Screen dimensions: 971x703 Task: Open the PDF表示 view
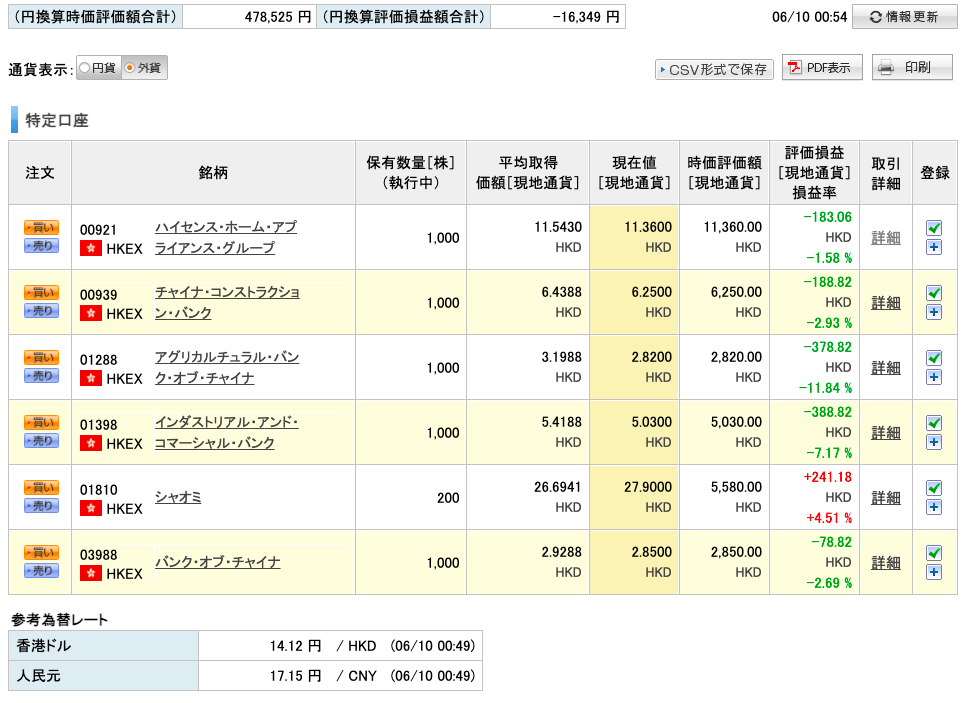click(x=822, y=68)
